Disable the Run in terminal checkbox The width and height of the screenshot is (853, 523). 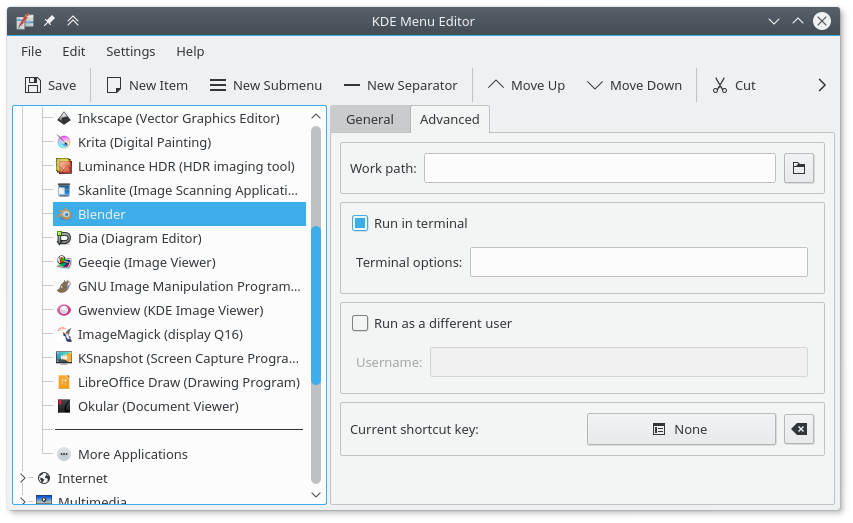(360, 223)
